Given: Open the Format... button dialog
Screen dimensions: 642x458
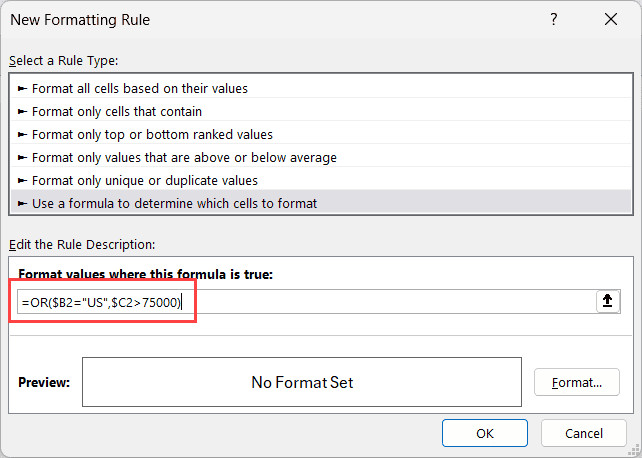Looking at the screenshot, I should (577, 382).
